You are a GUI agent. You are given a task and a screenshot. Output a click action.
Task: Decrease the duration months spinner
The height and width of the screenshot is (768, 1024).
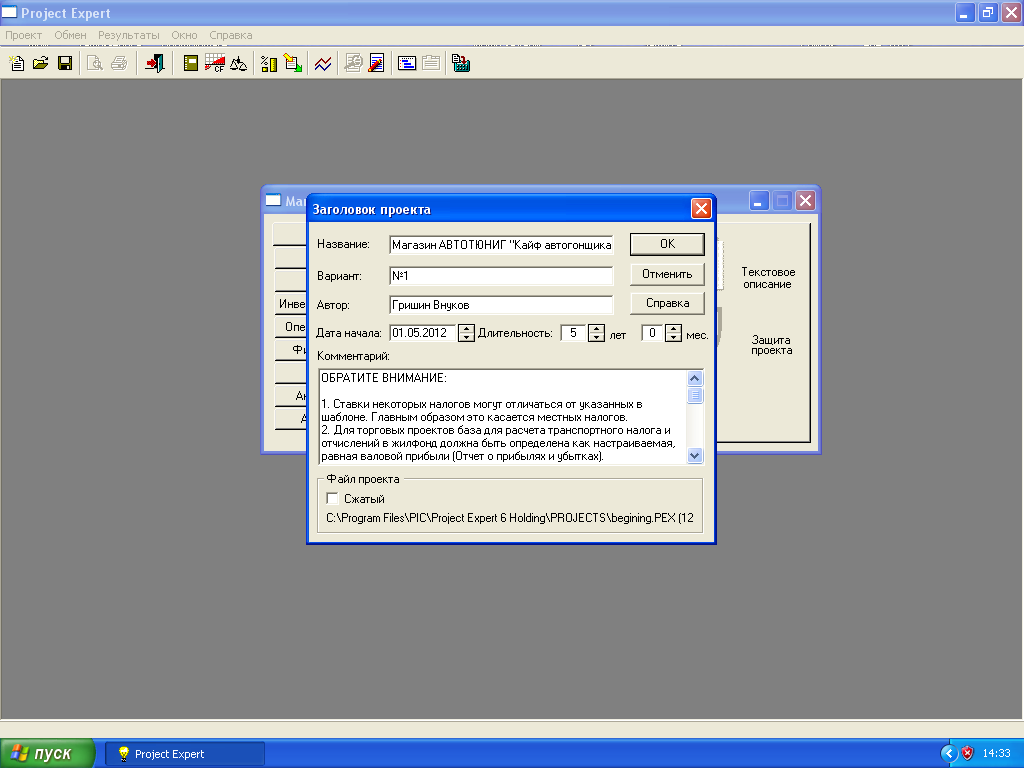(673, 338)
